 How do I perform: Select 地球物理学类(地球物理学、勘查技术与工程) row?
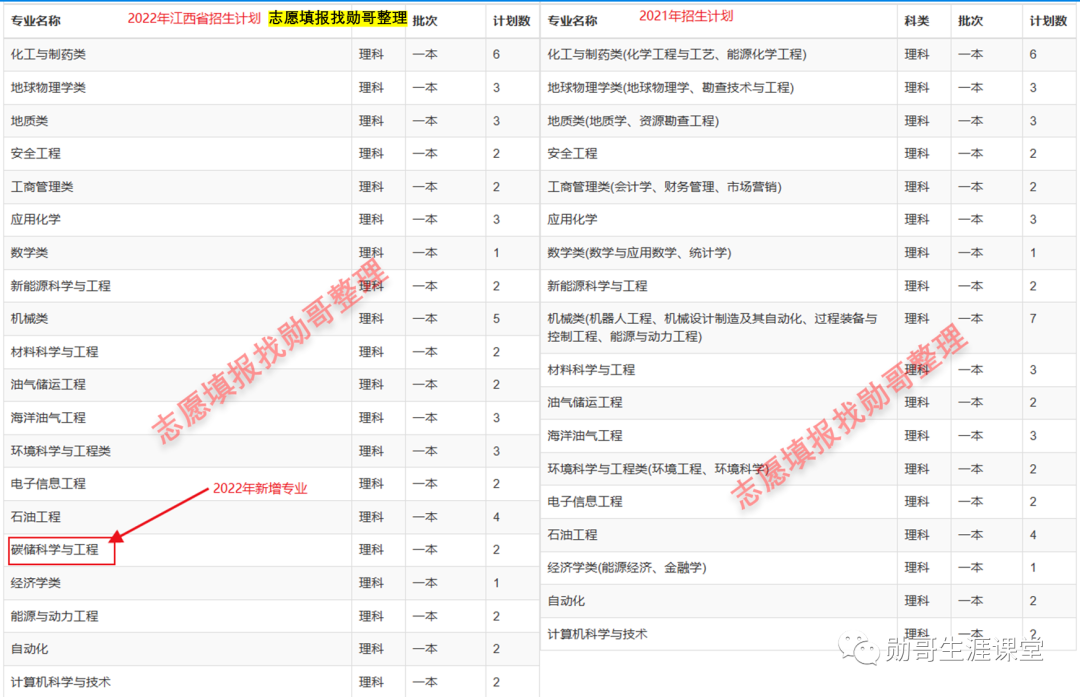(809, 87)
